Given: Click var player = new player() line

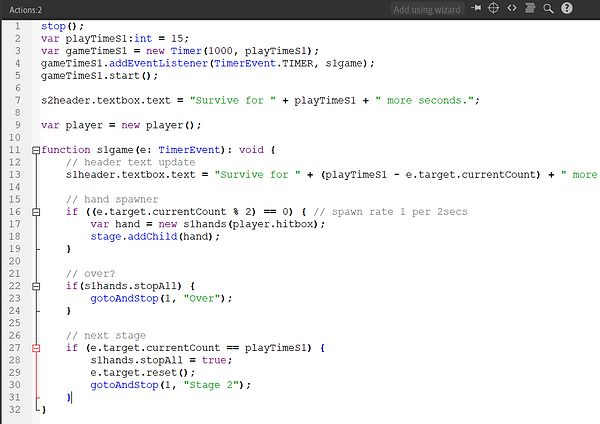Looking at the screenshot, I should pos(121,125).
